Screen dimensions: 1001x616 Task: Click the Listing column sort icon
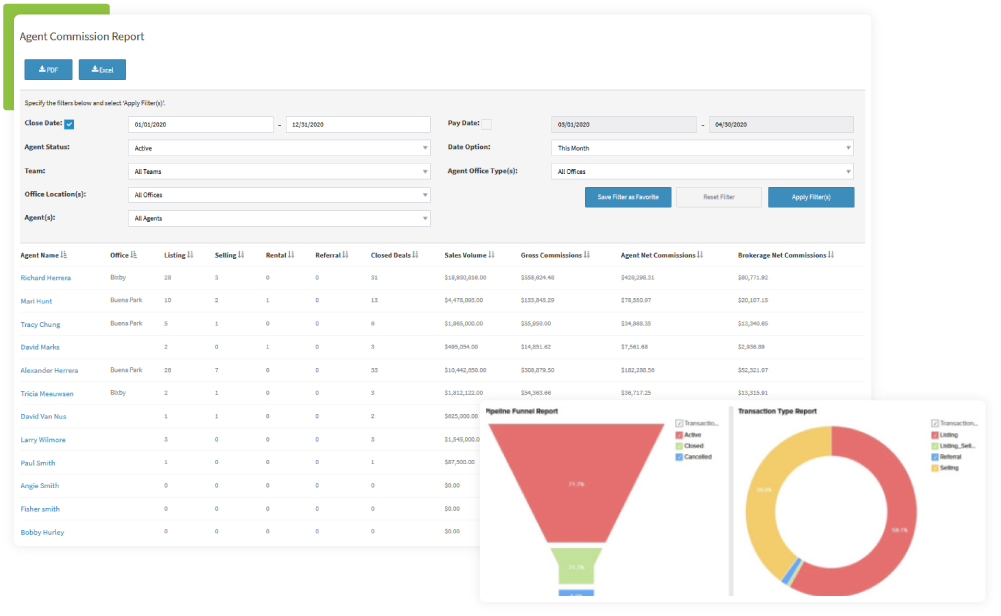click(191, 255)
